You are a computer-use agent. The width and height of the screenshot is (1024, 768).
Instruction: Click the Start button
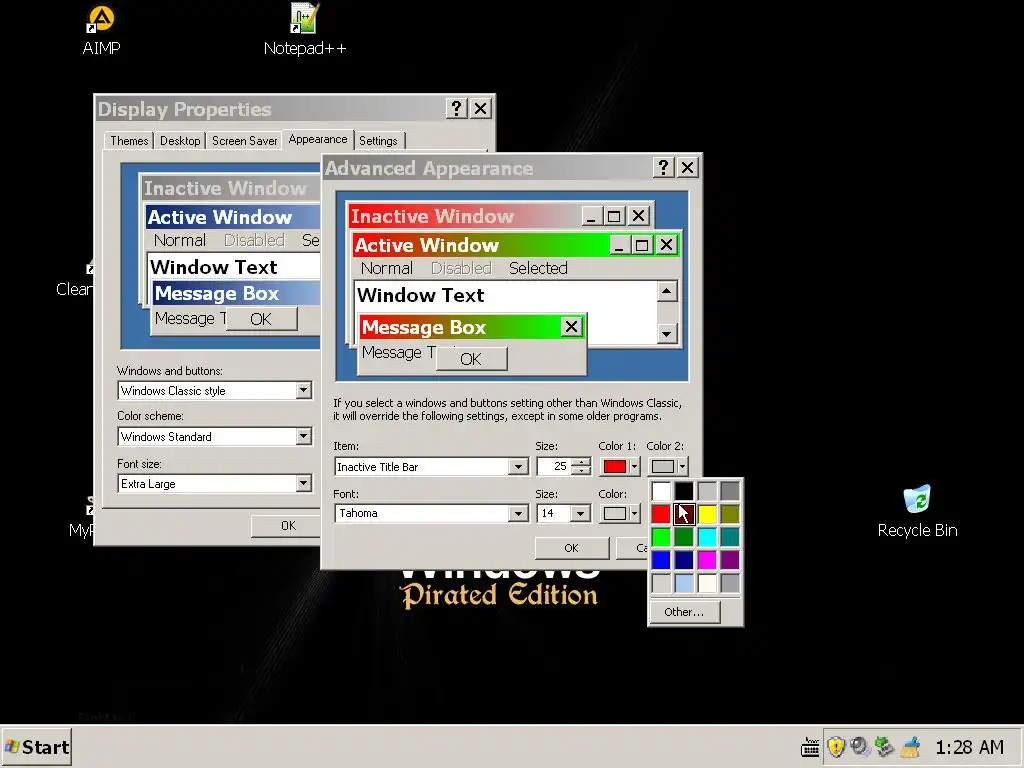[37, 747]
